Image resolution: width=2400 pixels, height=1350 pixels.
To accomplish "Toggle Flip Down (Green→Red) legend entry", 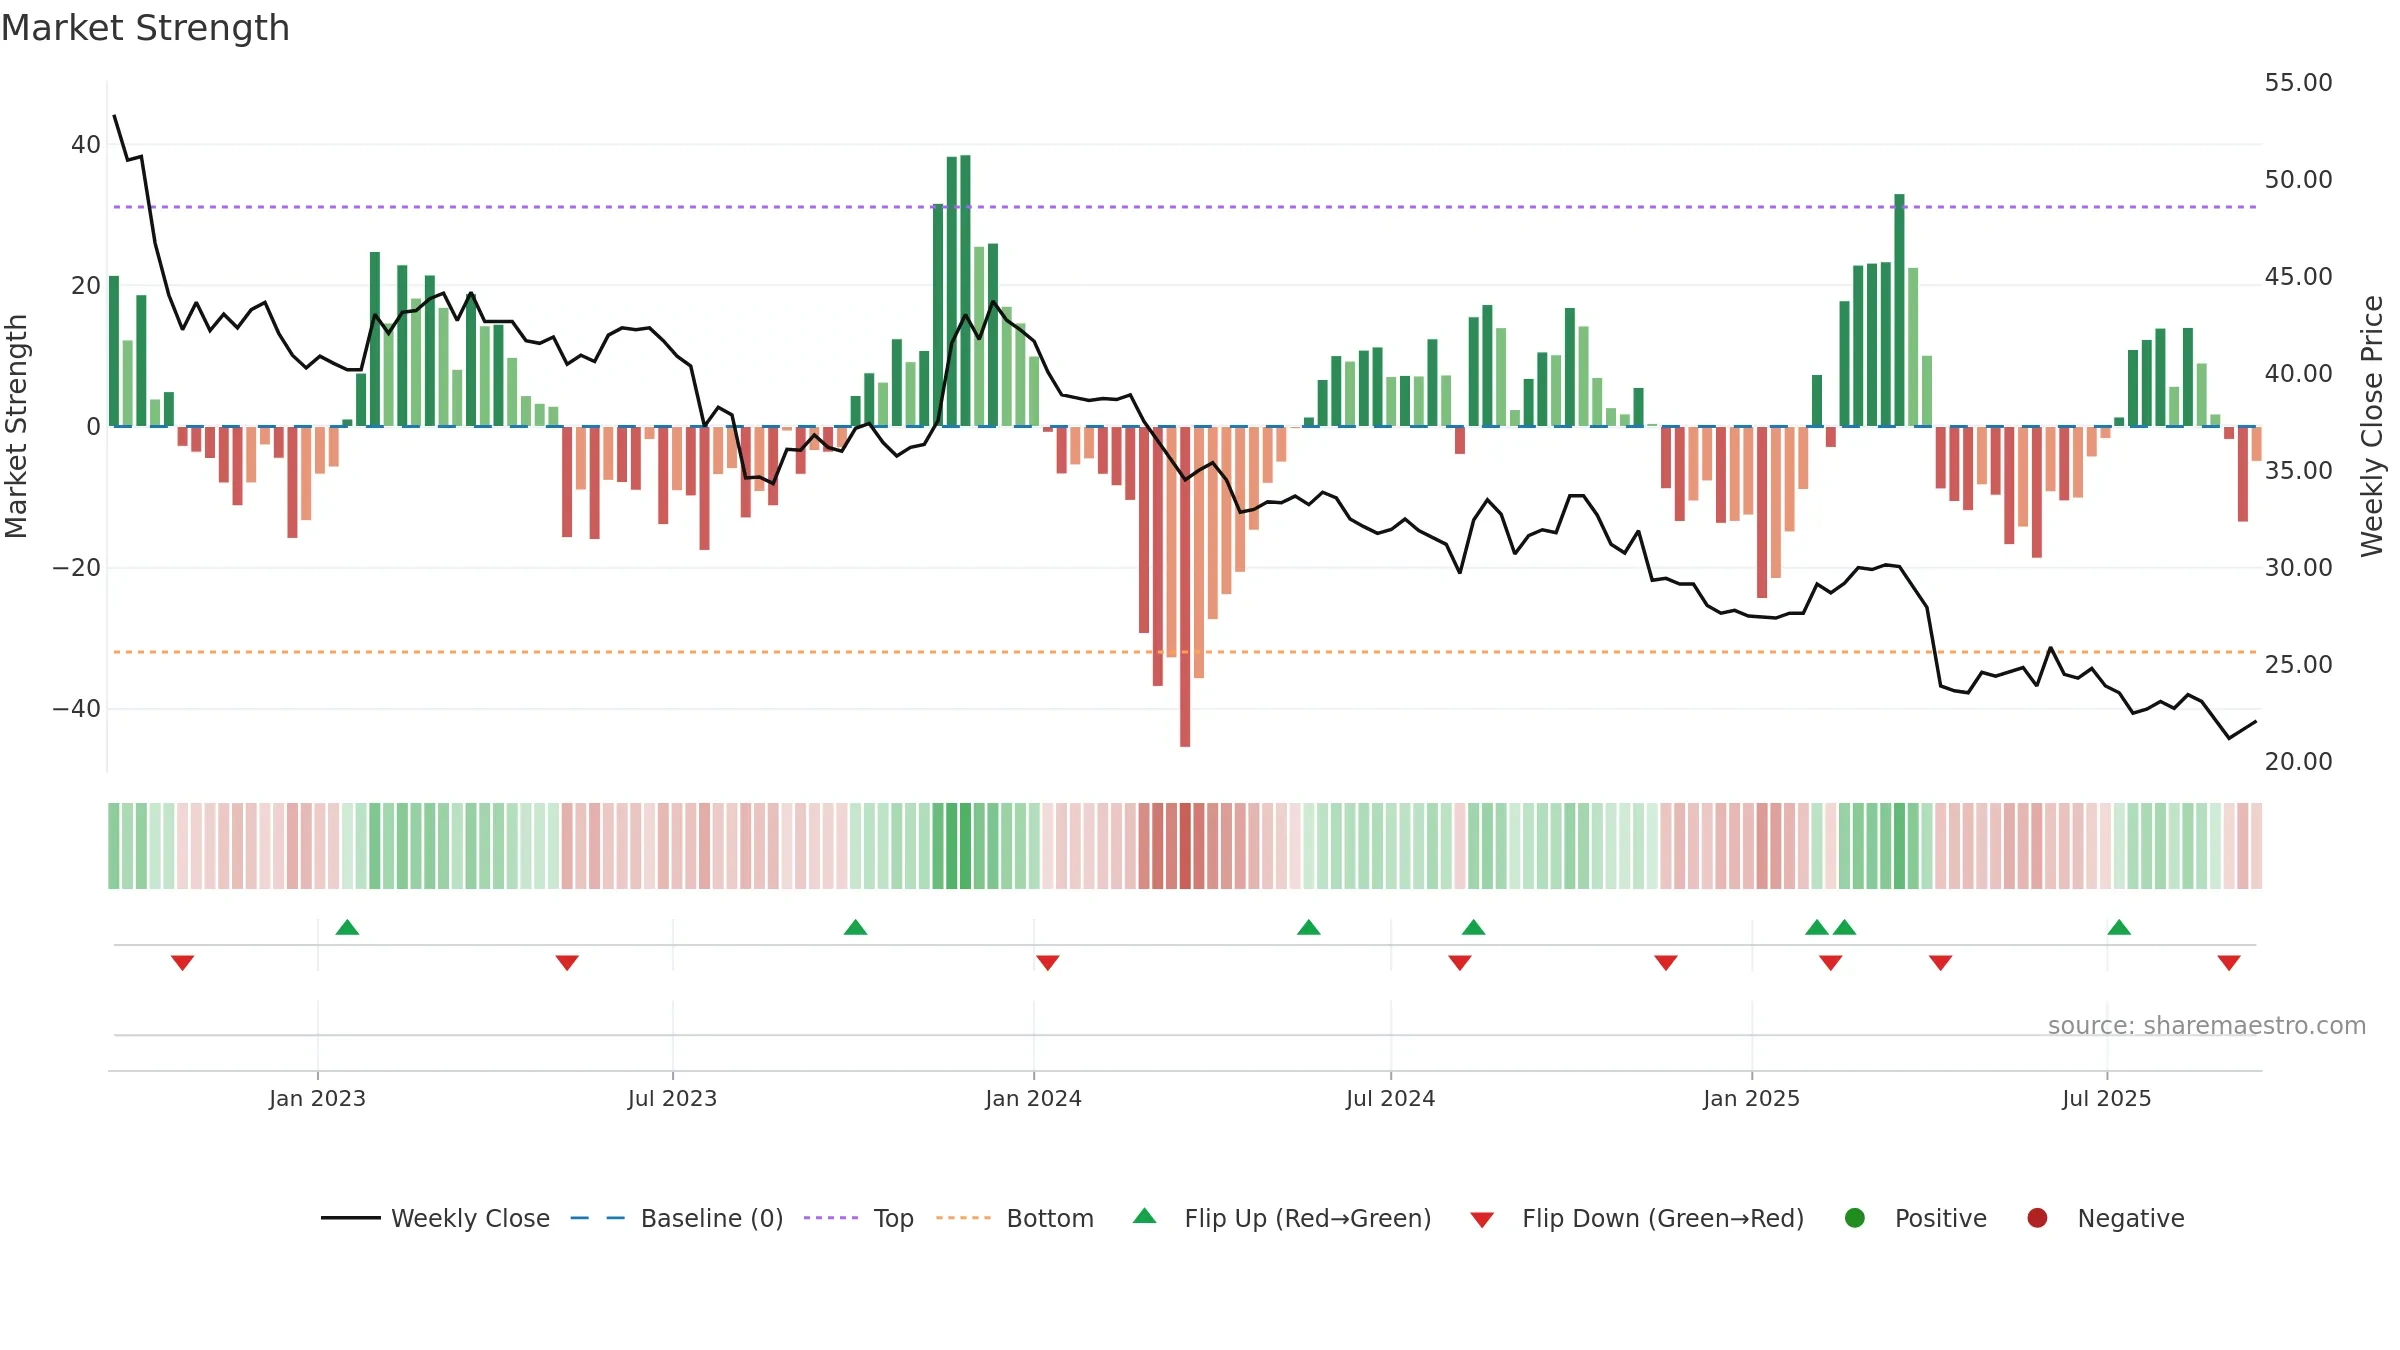I will tap(1637, 1218).
